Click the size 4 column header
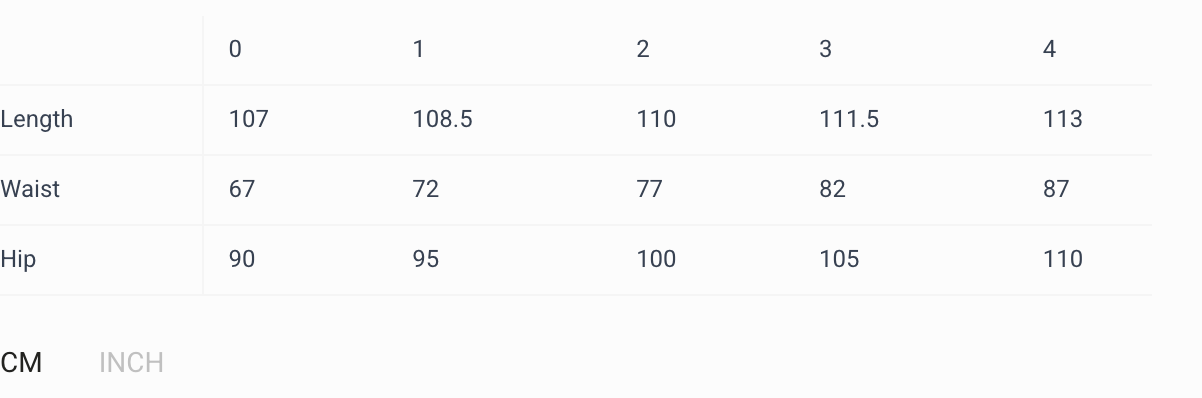Image resolution: width=1202 pixels, height=398 pixels. click(x=1049, y=49)
